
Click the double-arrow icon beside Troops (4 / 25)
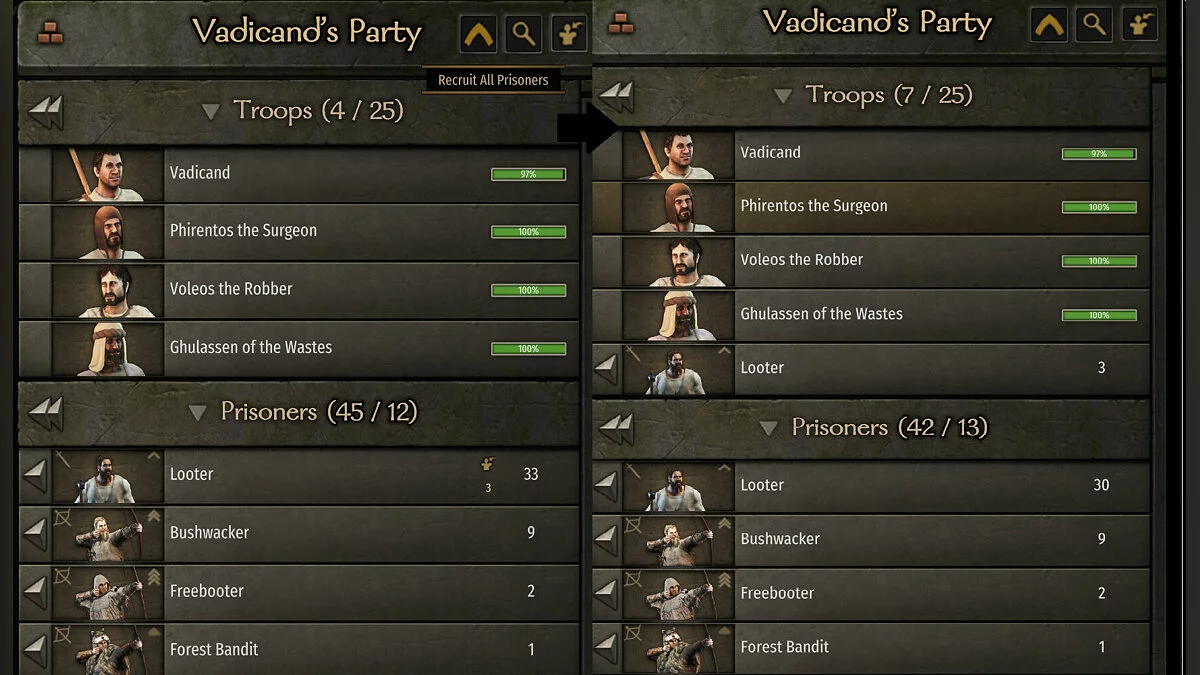[x=46, y=111]
